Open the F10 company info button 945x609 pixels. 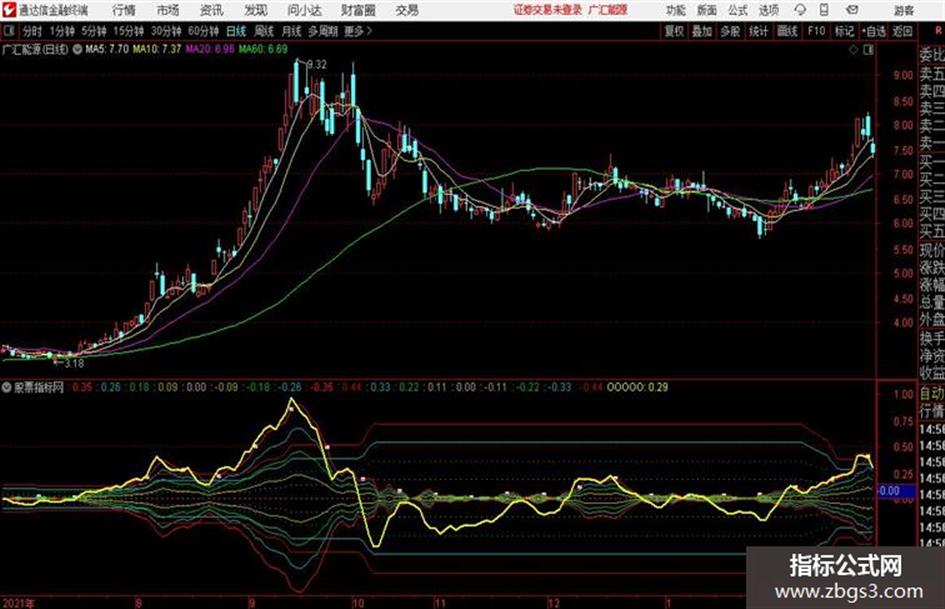tap(816, 31)
